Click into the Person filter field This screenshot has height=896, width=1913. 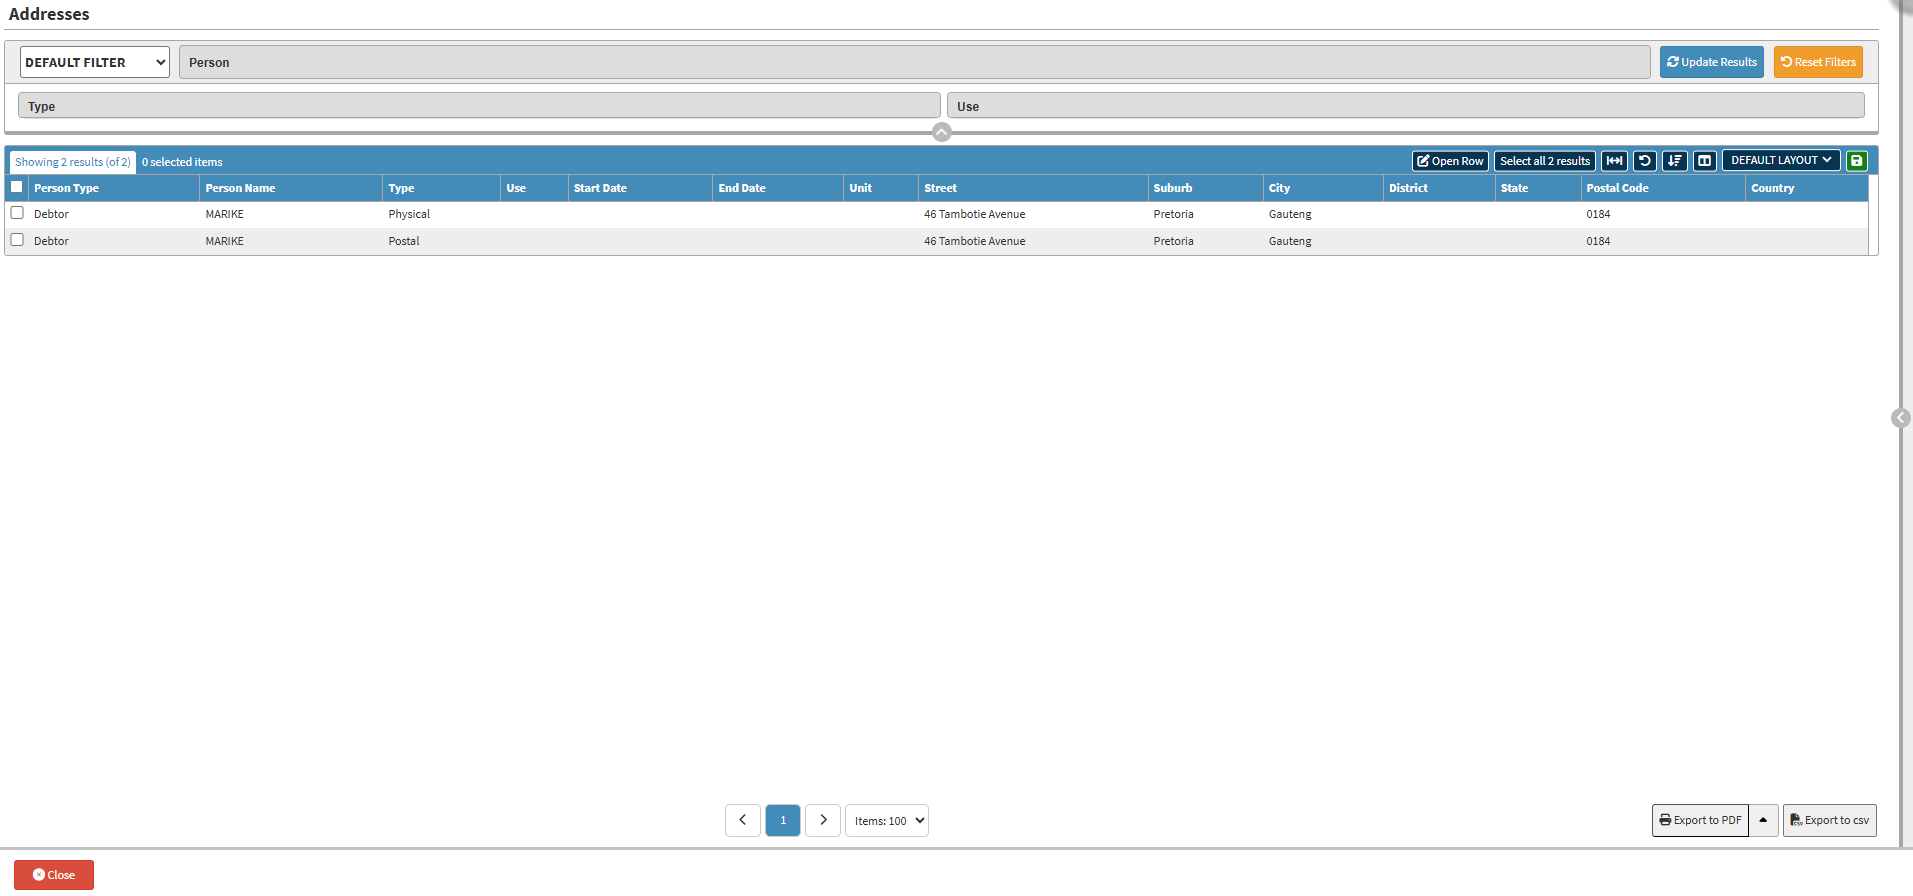tap(914, 62)
